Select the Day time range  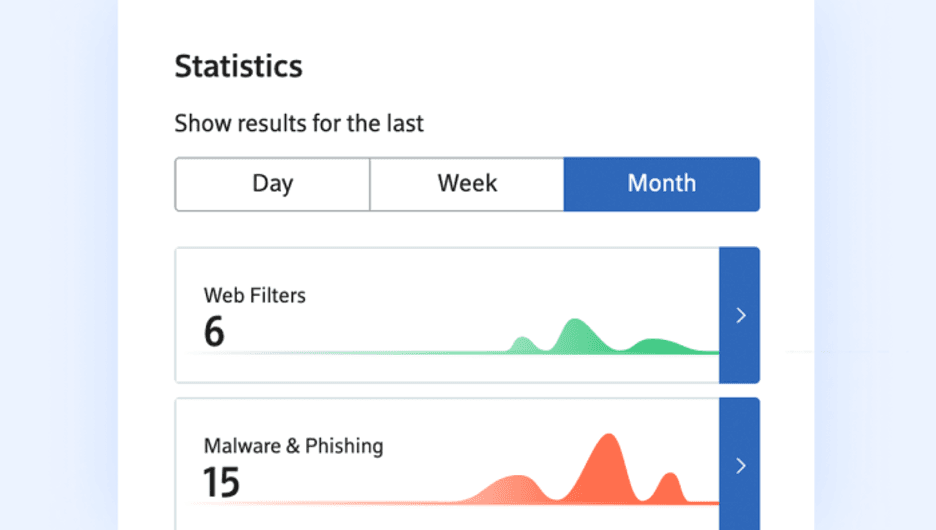tap(272, 184)
